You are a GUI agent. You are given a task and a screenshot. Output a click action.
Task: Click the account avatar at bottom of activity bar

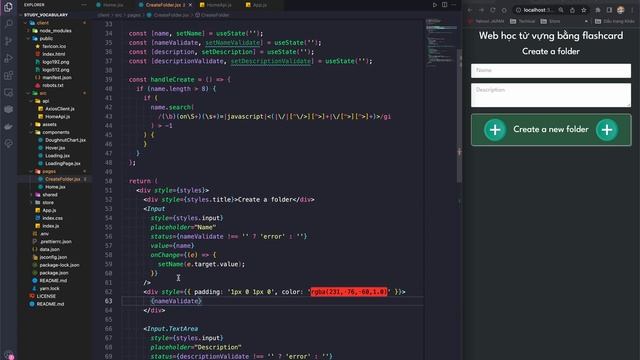click(9, 356)
